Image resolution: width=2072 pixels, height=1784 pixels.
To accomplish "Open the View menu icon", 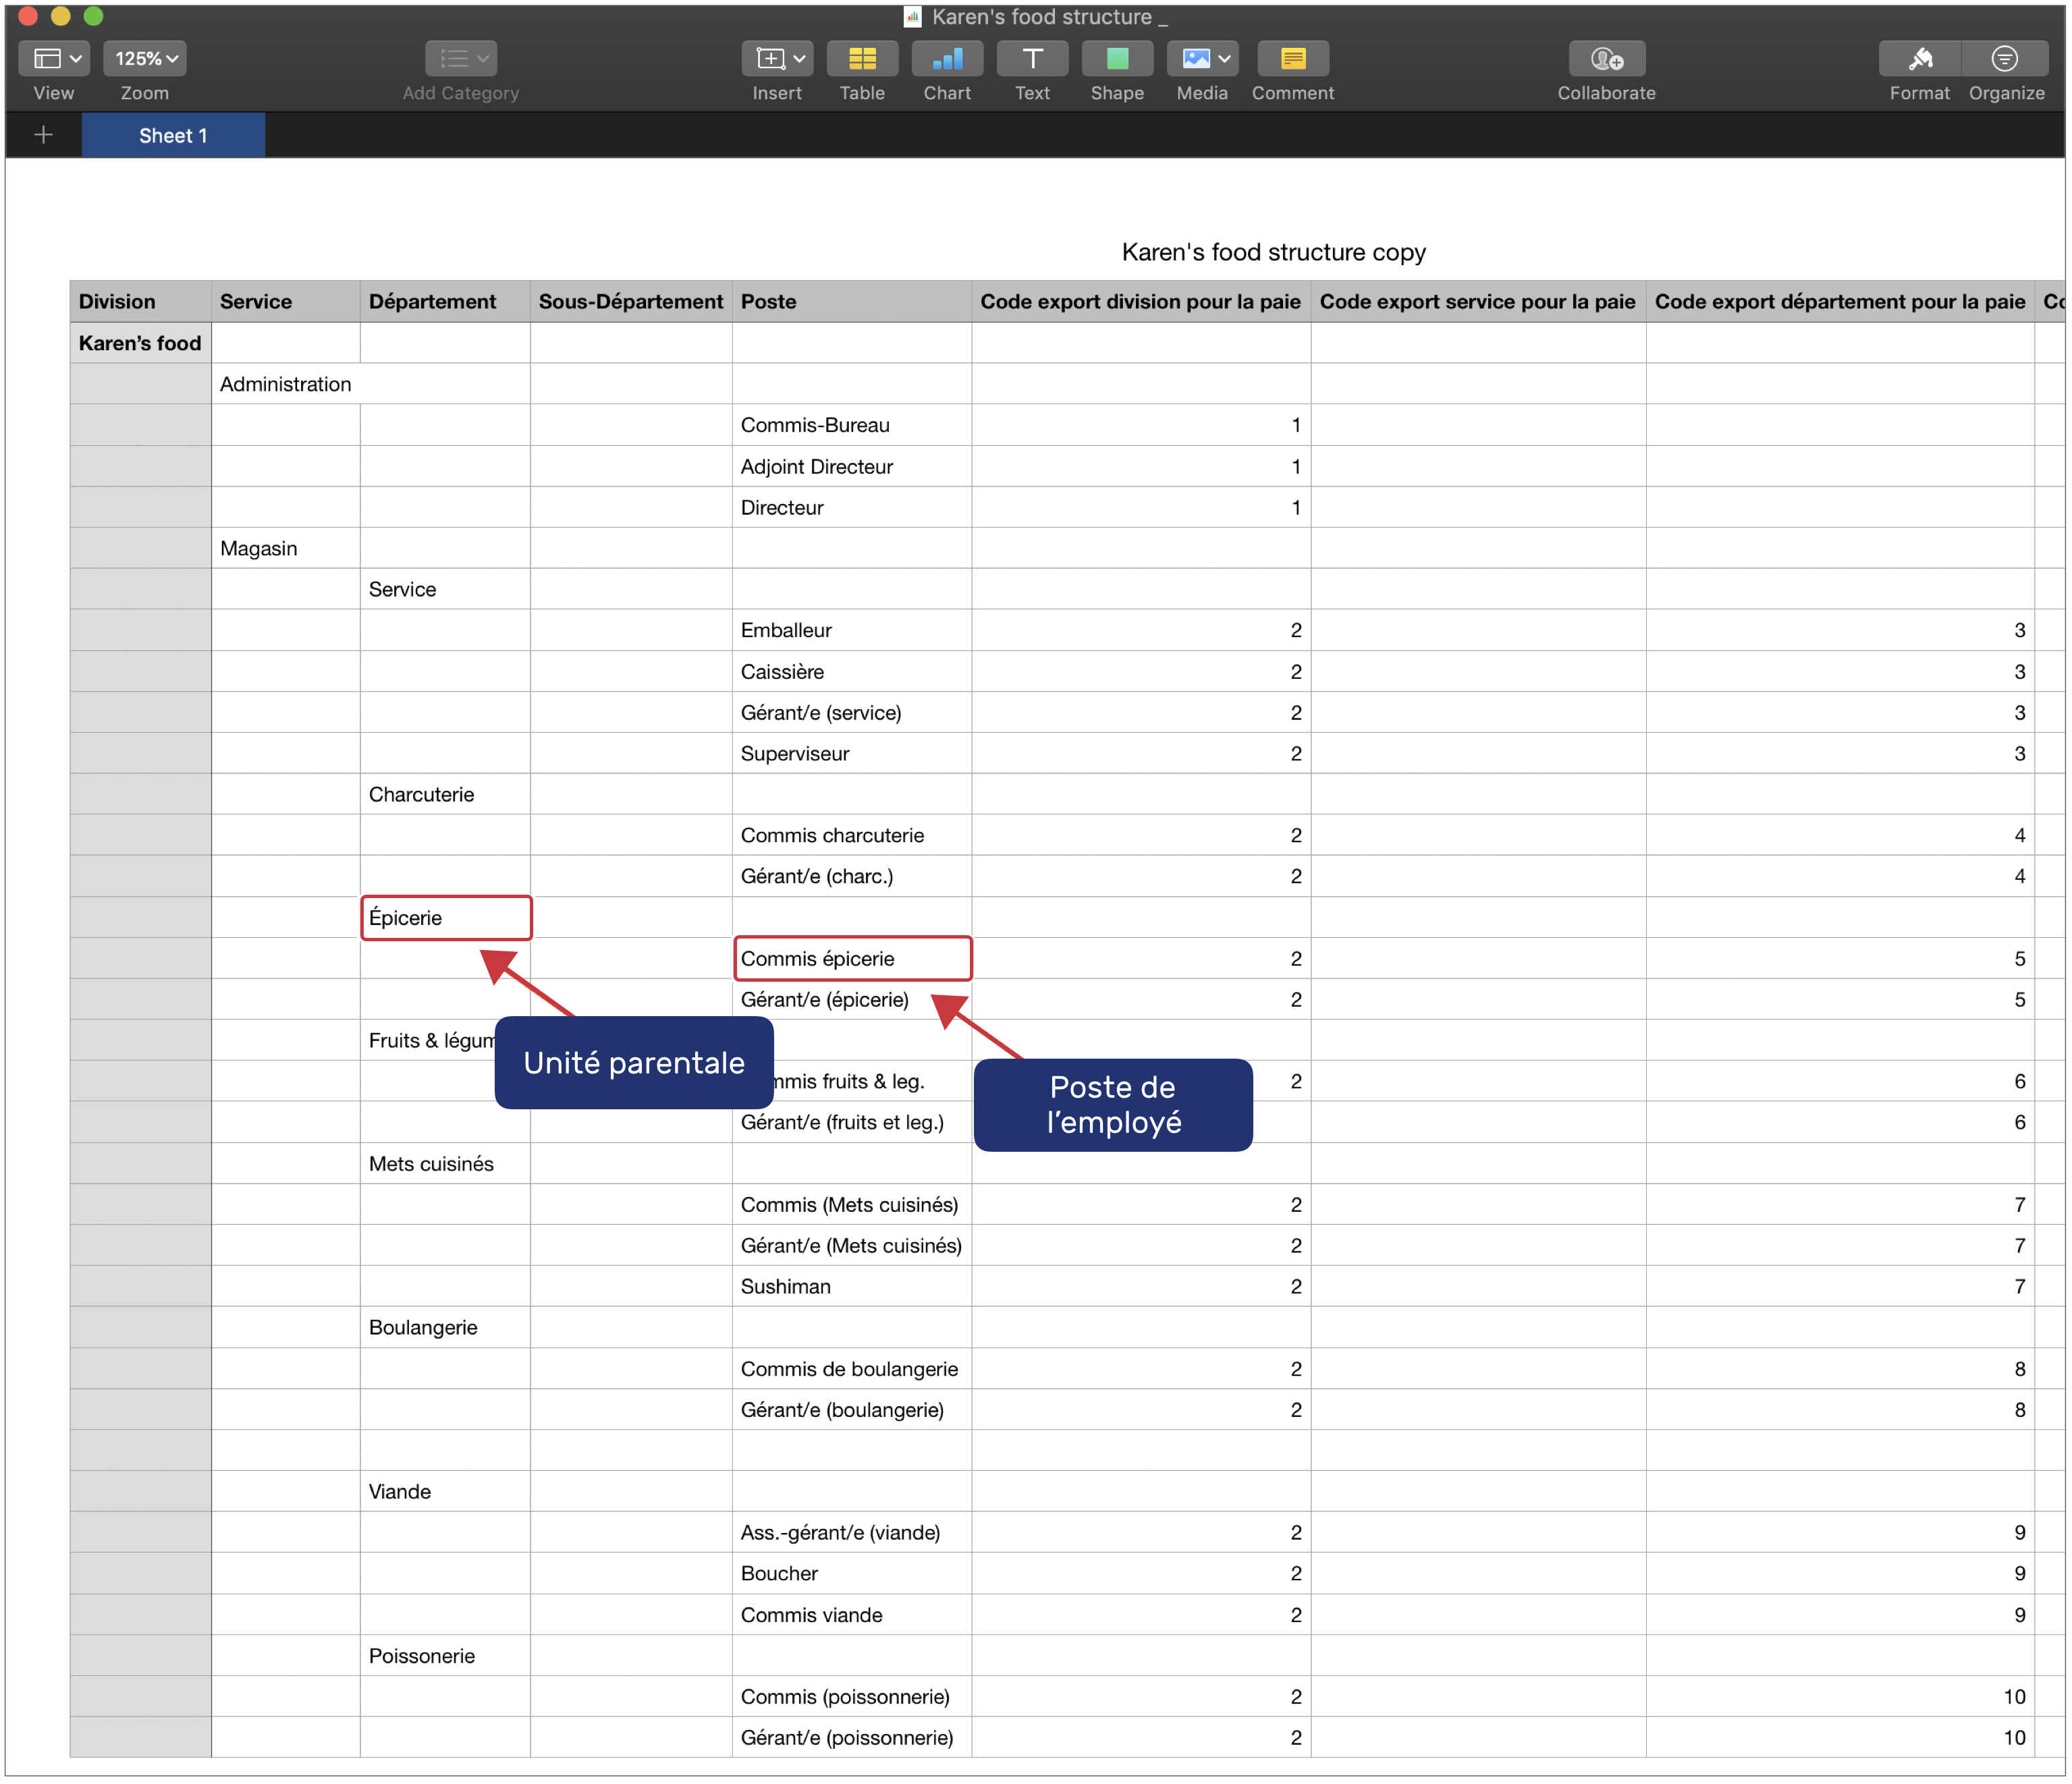I will 54,59.
